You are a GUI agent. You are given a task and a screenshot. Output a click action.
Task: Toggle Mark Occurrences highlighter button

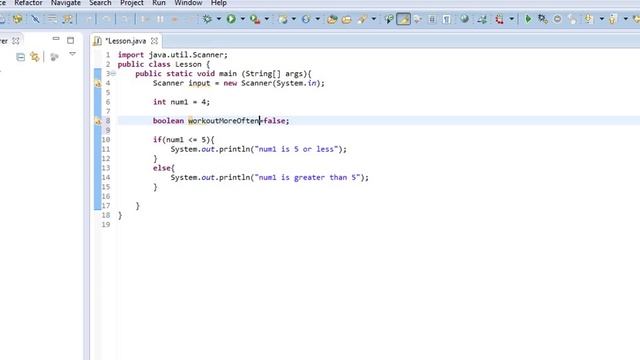point(403,19)
